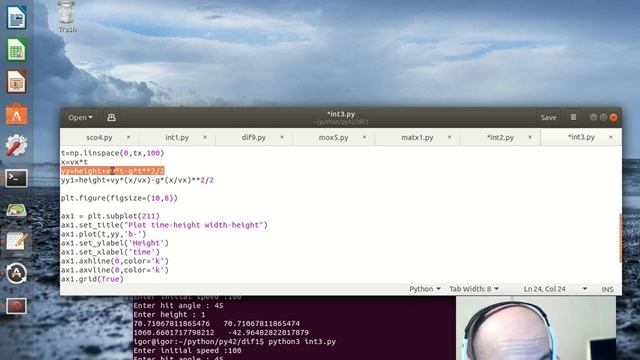Launch LibreOffice Impress from the dock
Viewport: 640px width, 360px height.
[x=16, y=82]
